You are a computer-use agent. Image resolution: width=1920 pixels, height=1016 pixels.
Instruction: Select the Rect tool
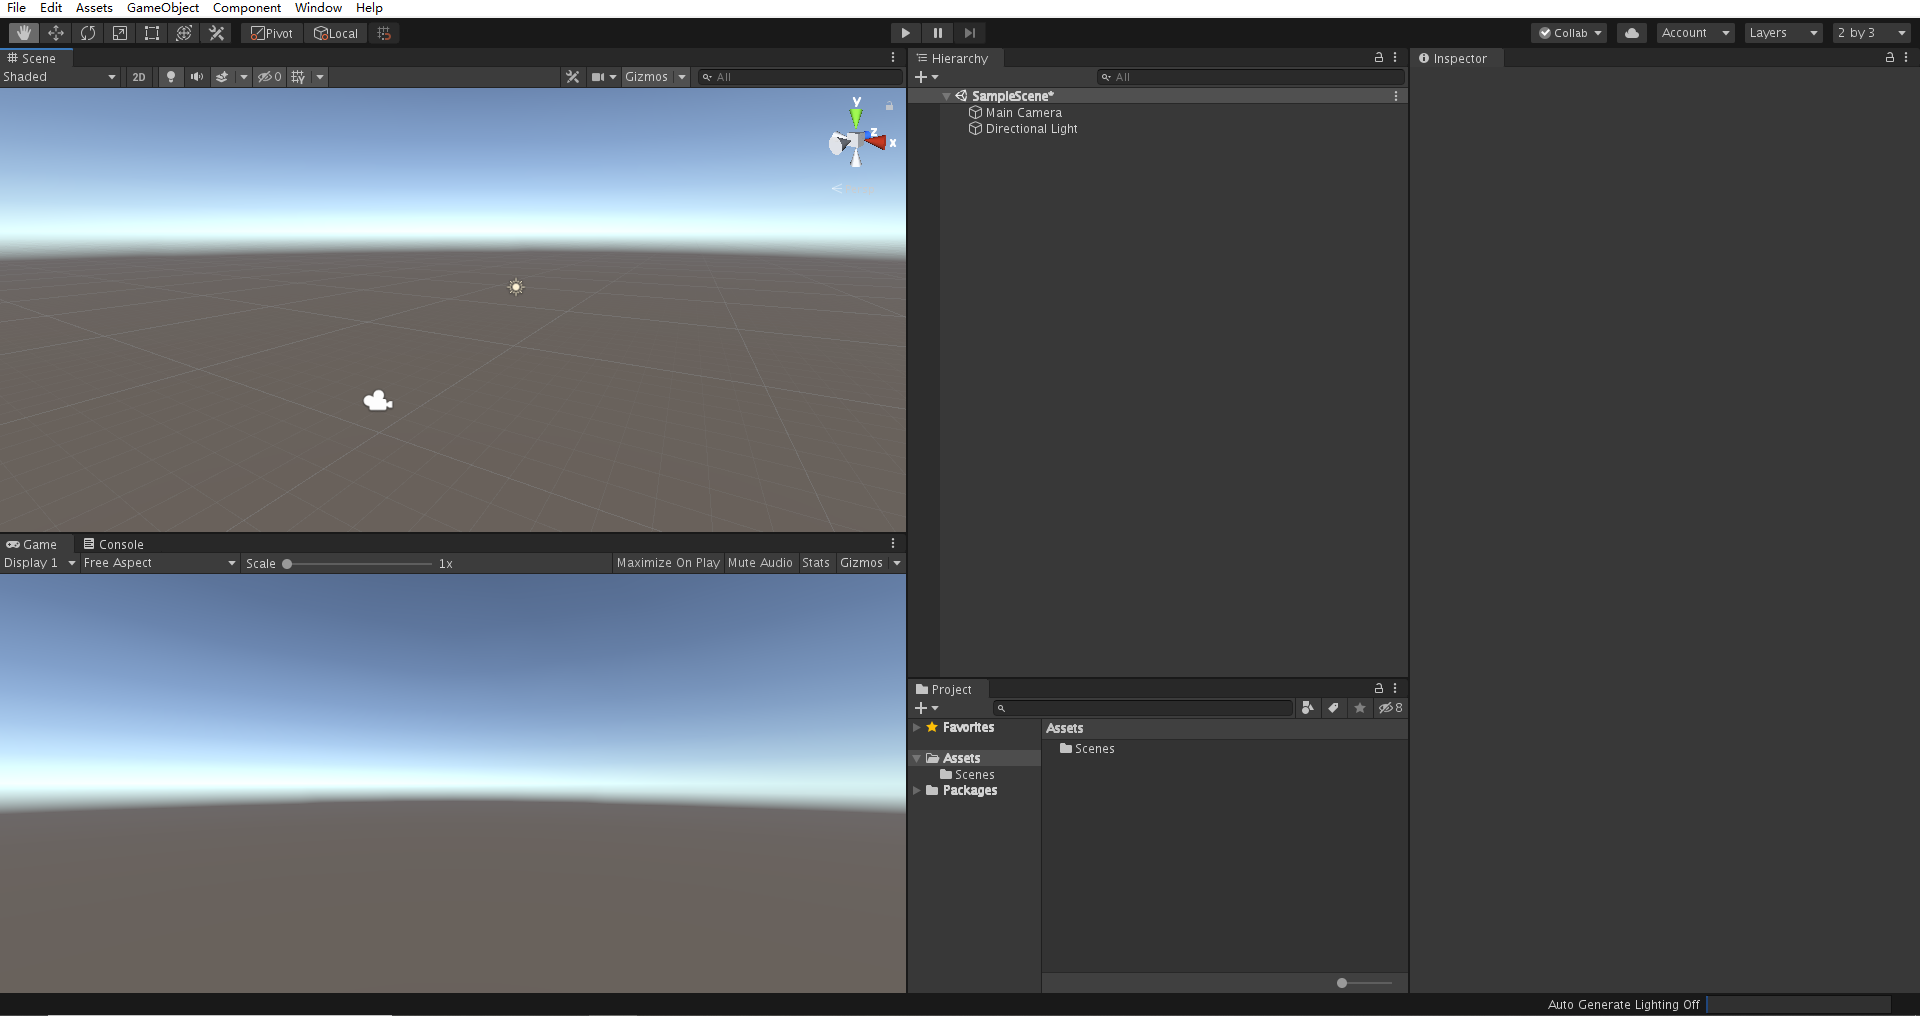(152, 33)
